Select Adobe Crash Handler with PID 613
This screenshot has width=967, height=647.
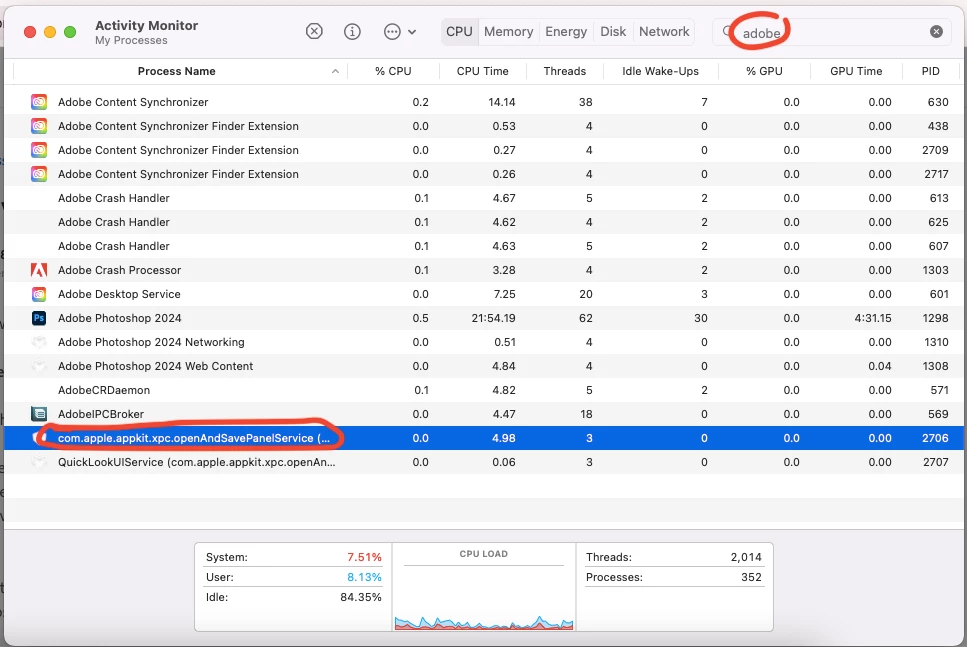[113, 198]
